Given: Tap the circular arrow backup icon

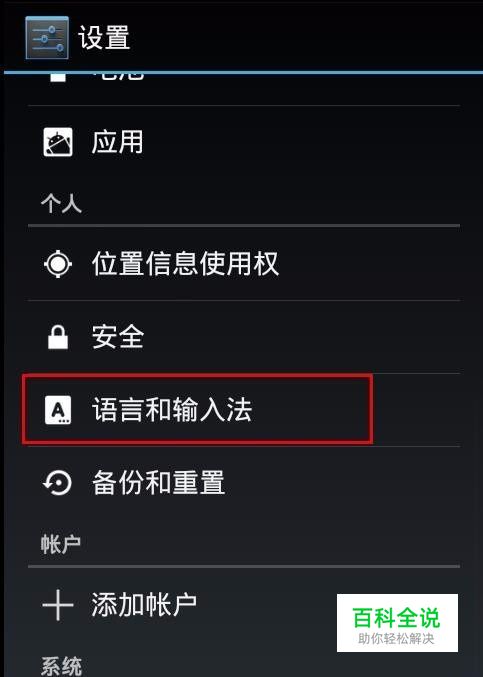Looking at the screenshot, I should [58, 482].
